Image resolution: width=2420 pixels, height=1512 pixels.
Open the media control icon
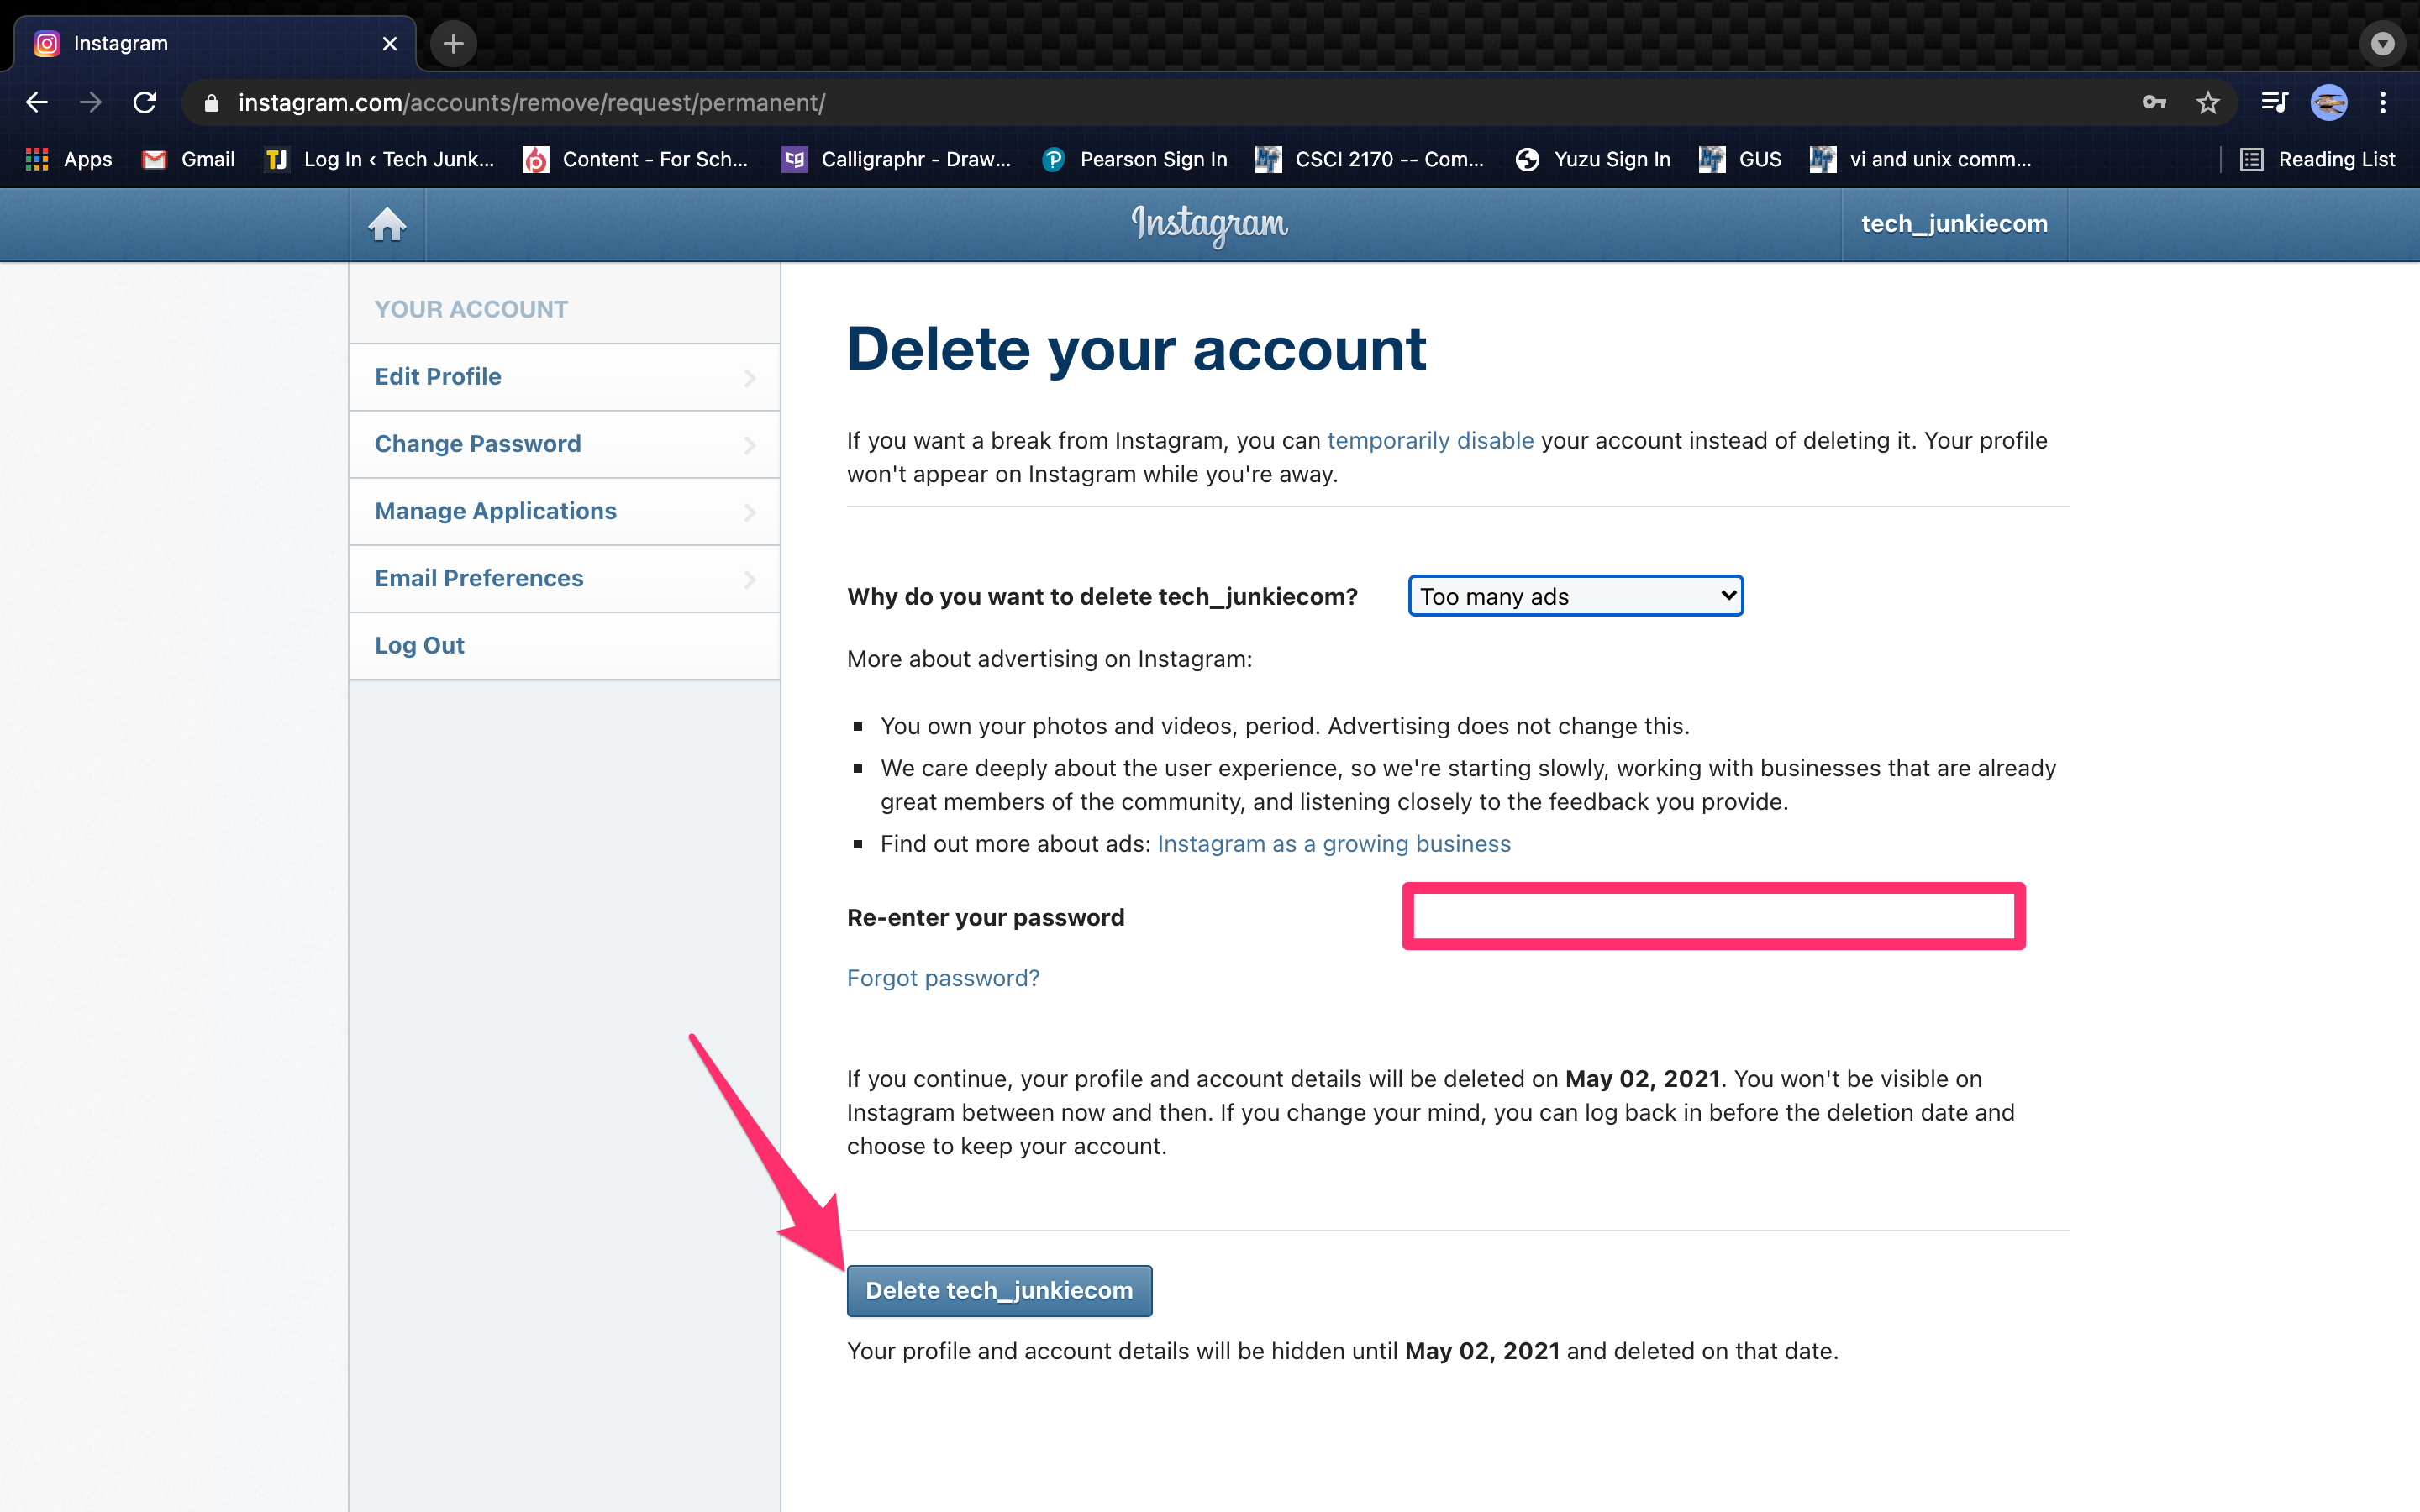(x=2274, y=102)
